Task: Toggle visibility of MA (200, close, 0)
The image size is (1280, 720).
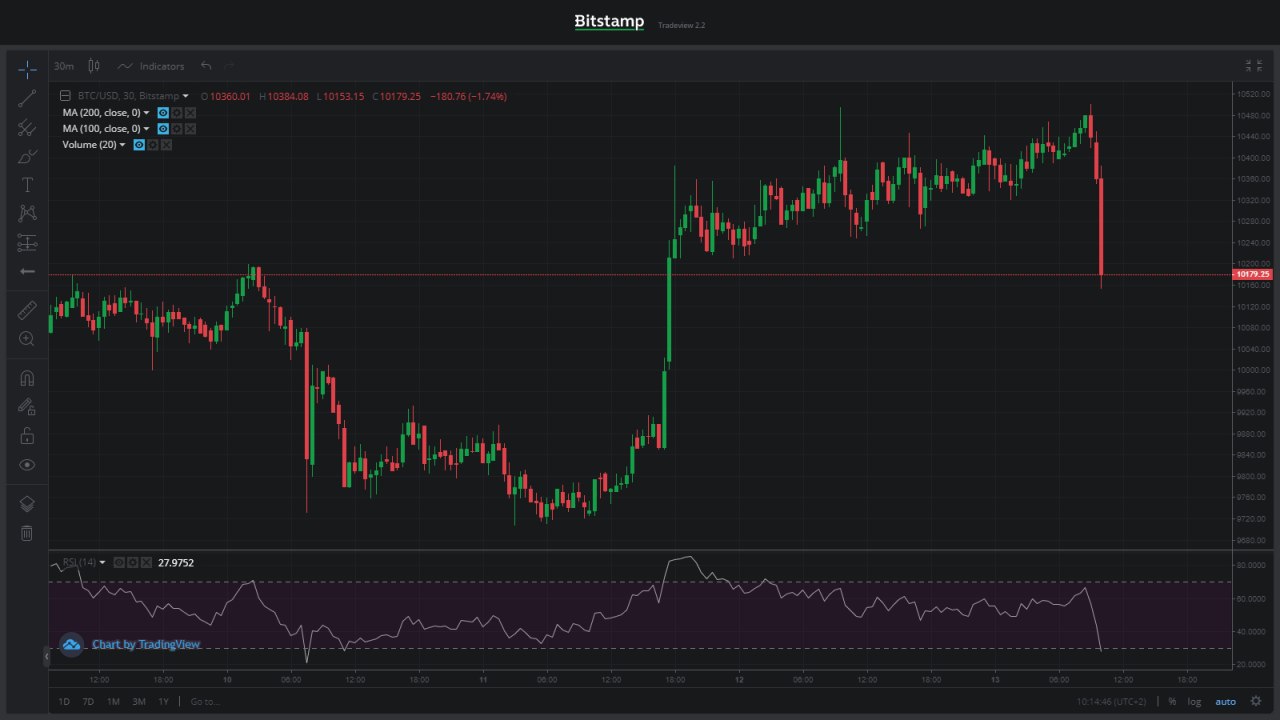Action: pos(163,113)
